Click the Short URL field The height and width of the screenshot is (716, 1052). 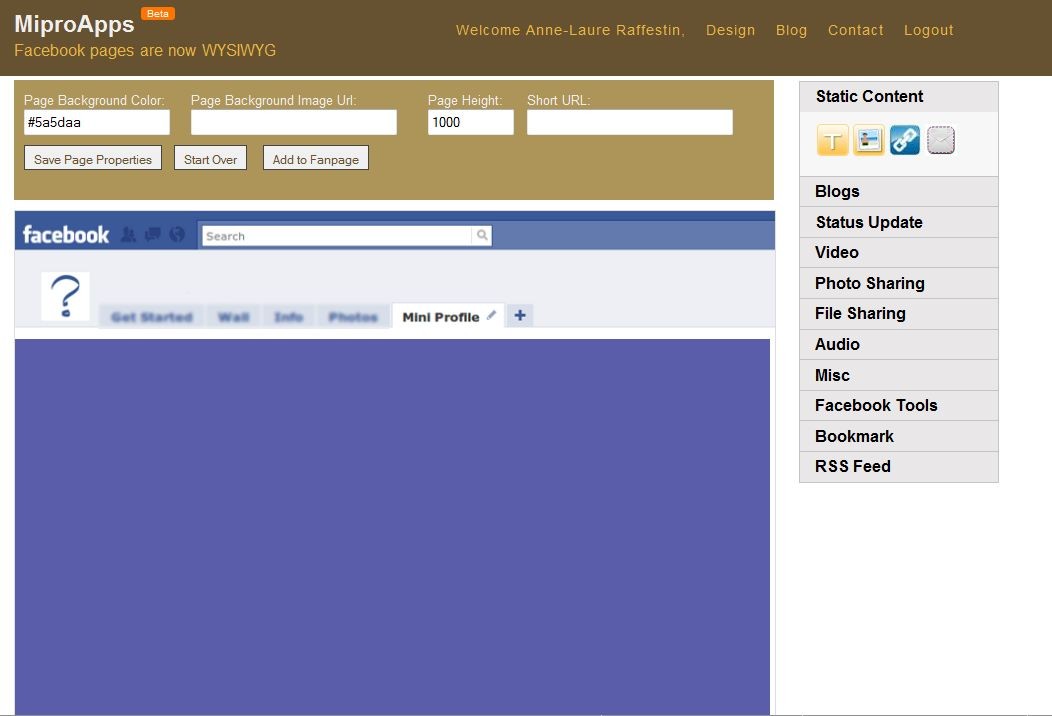tap(630, 122)
